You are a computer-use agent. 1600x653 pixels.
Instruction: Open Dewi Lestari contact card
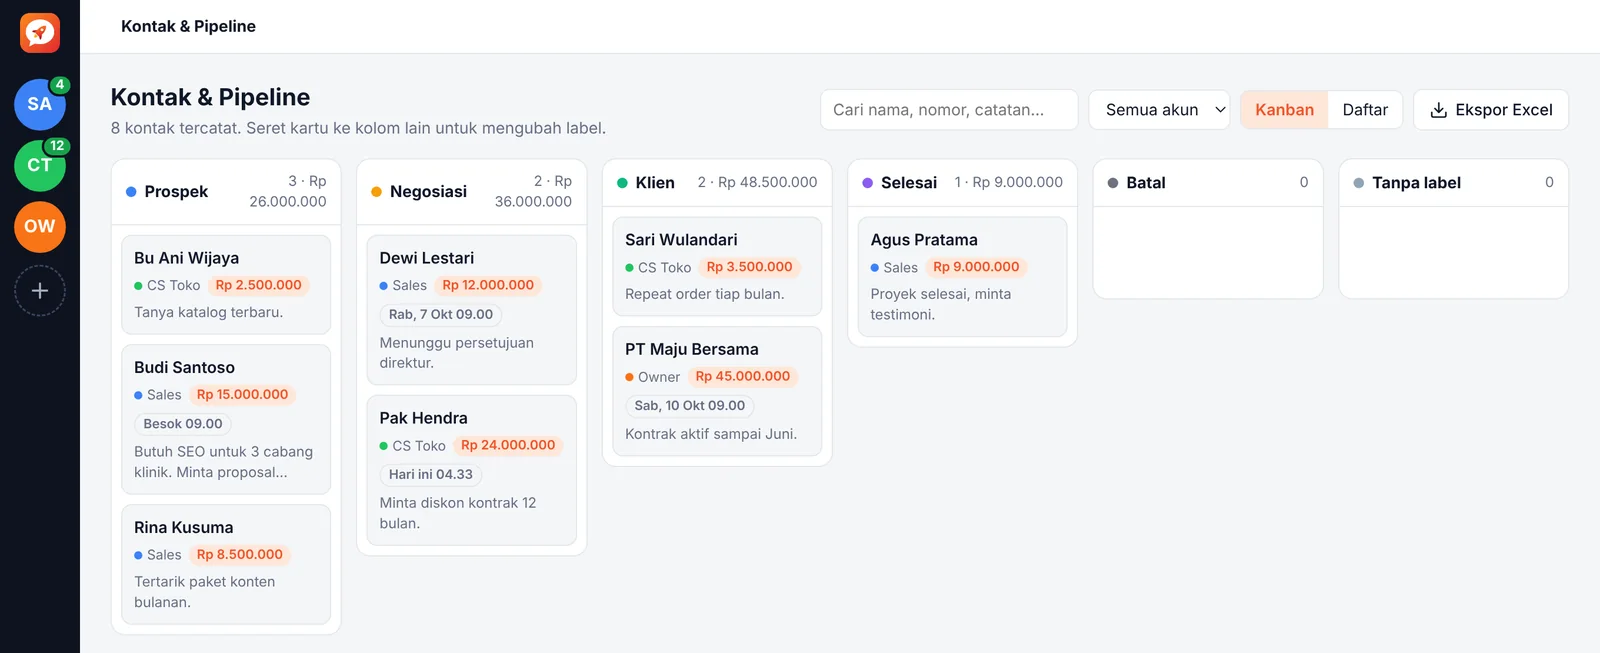[471, 310]
